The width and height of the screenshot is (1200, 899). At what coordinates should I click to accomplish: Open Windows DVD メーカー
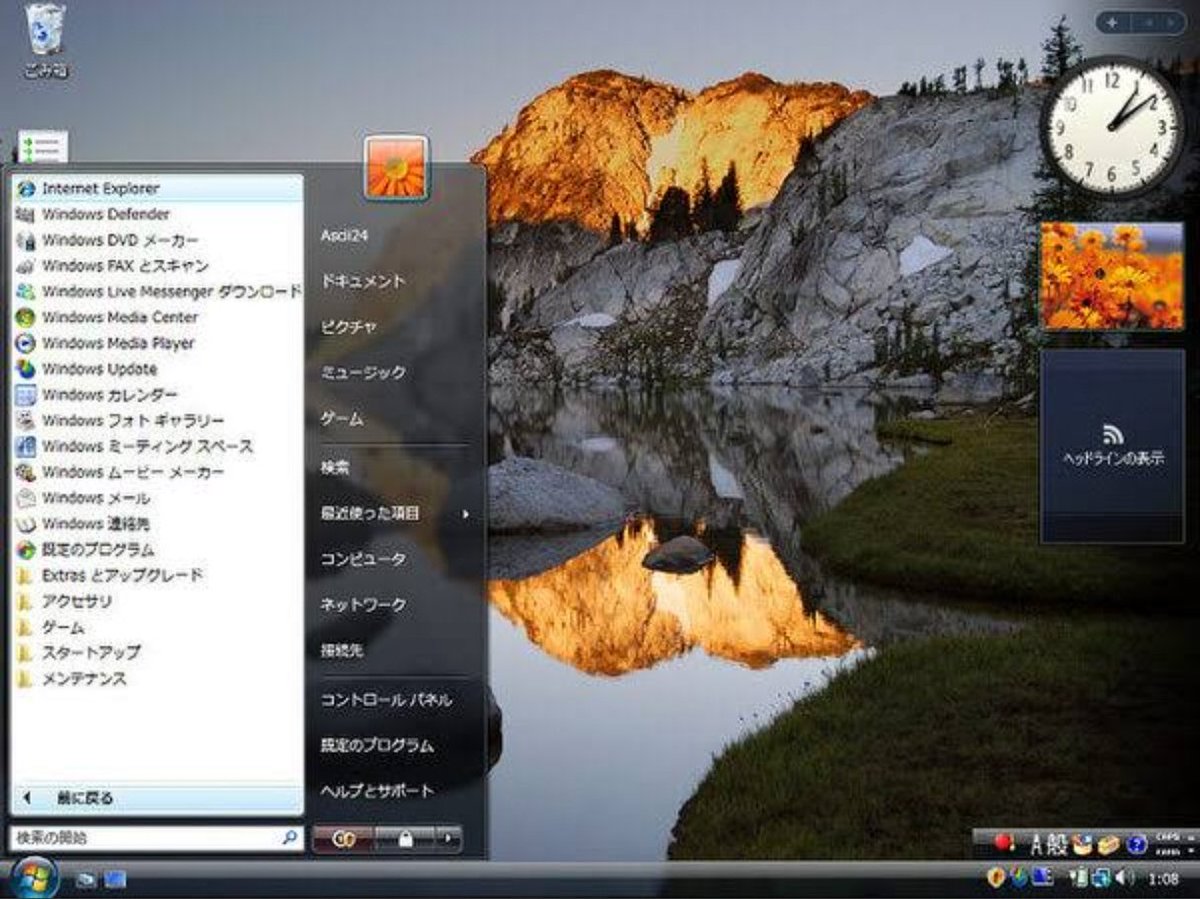pos(157,240)
